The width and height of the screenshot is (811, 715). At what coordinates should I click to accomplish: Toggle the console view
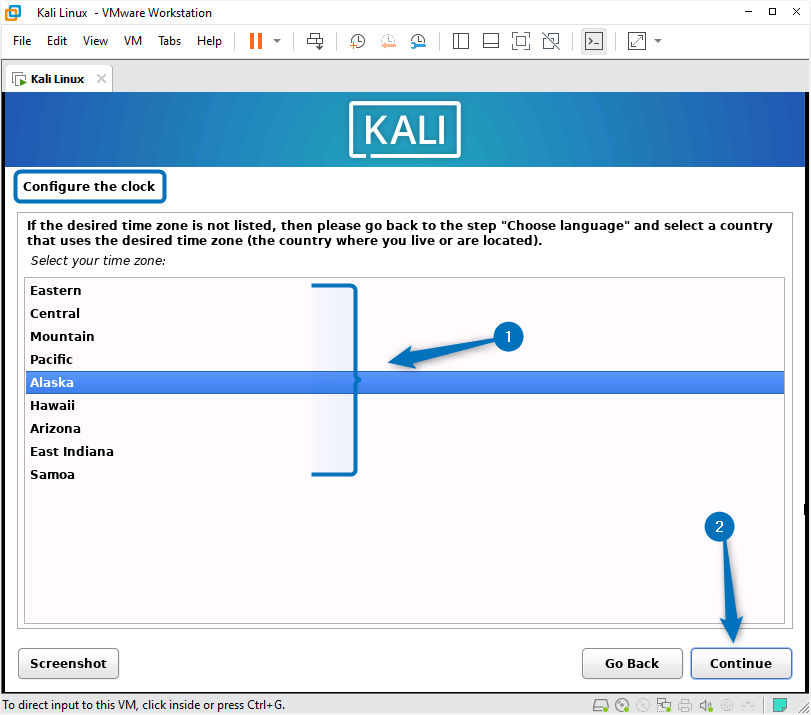pyautogui.click(x=594, y=41)
